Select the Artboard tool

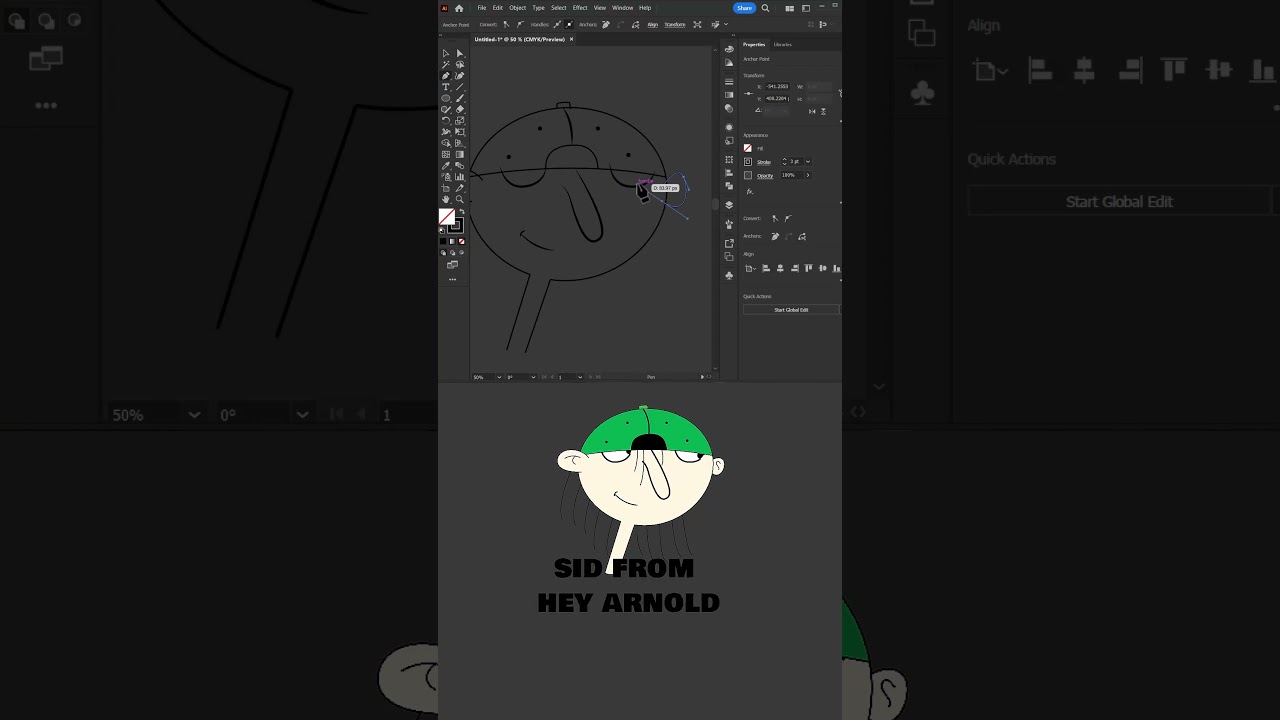pyautogui.click(x=446, y=188)
